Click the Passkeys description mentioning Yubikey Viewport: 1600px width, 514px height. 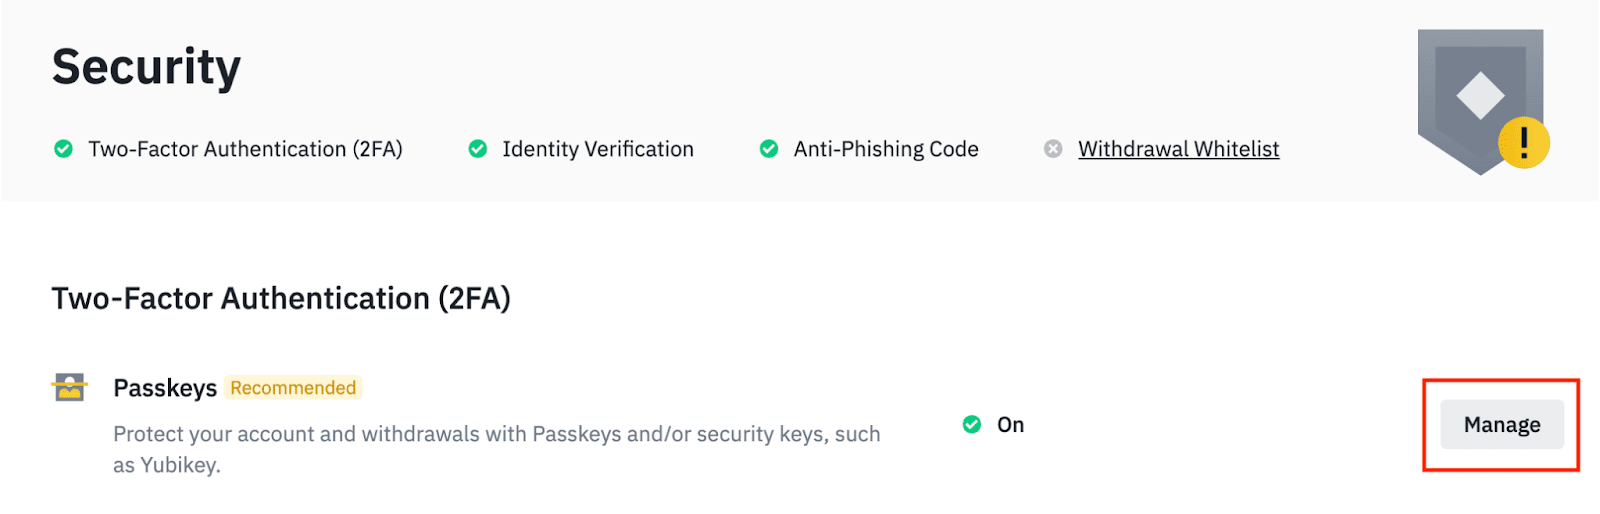point(497,449)
